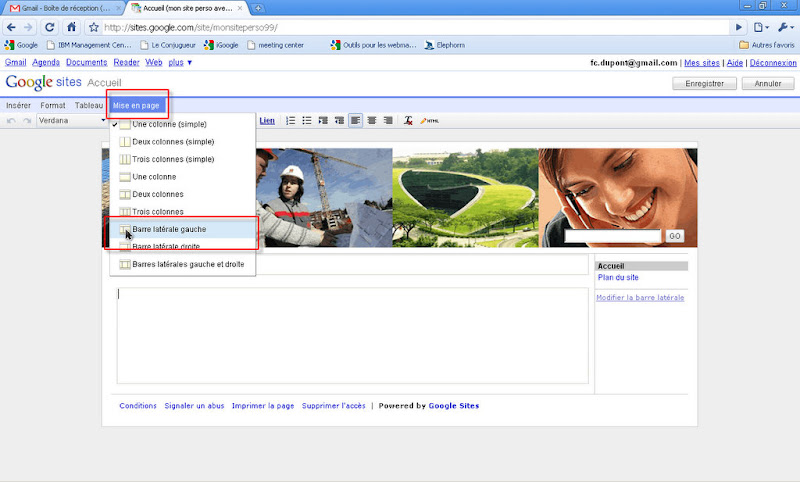Click the Go arrow beside the address bar

coord(738,28)
